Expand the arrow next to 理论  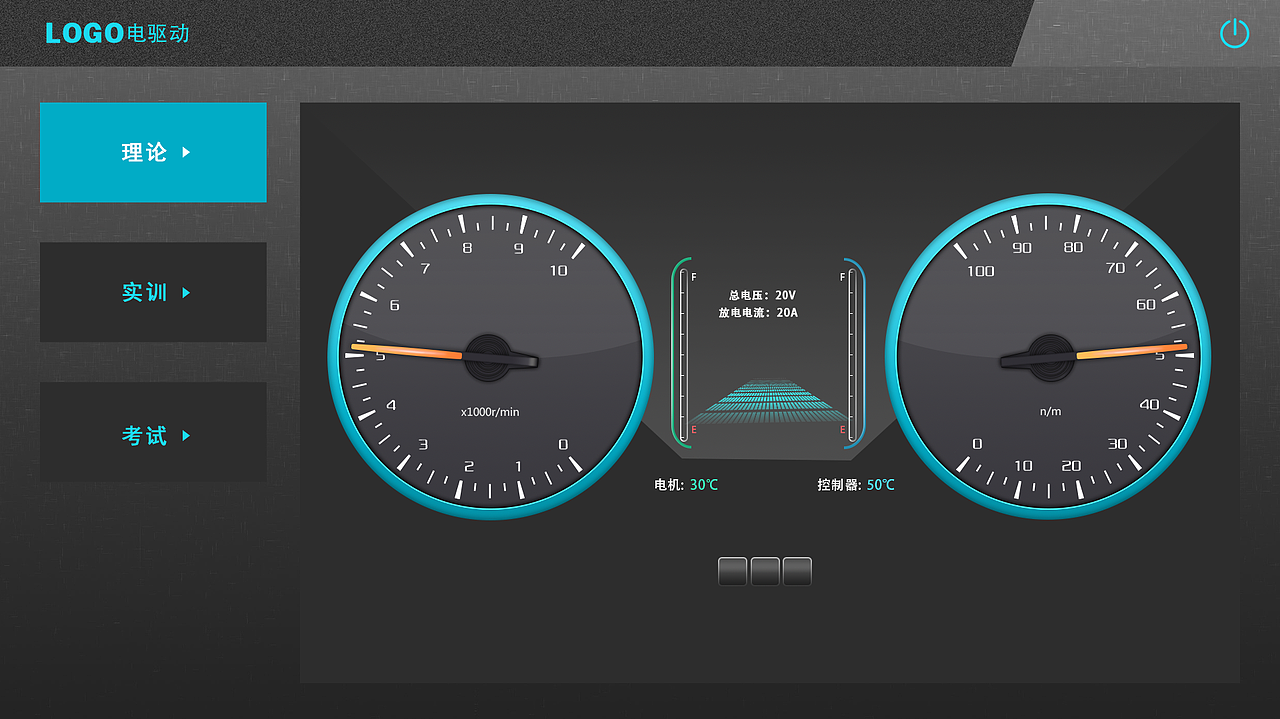186,153
